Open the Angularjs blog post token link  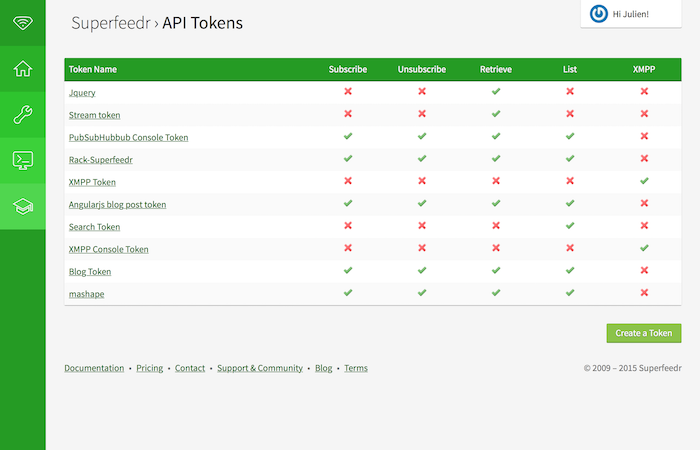[x=117, y=204]
